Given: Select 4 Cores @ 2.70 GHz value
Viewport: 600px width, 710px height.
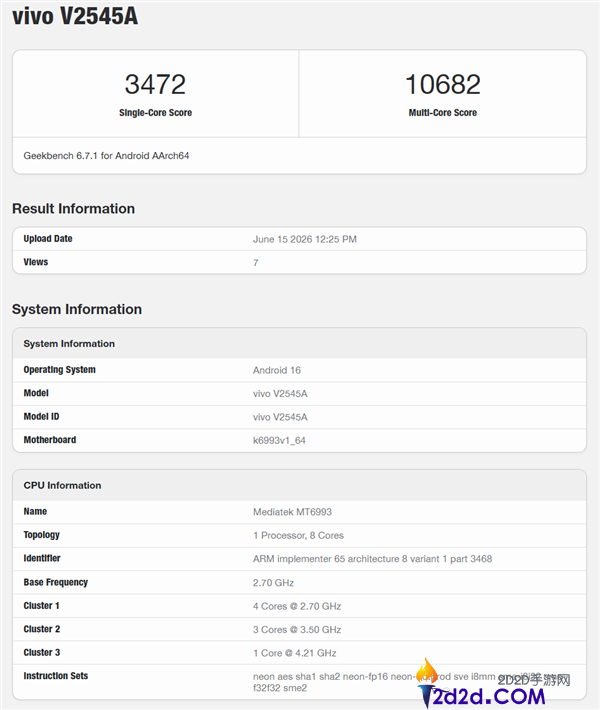Looking at the screenshot, I should [x=297, y=606].
